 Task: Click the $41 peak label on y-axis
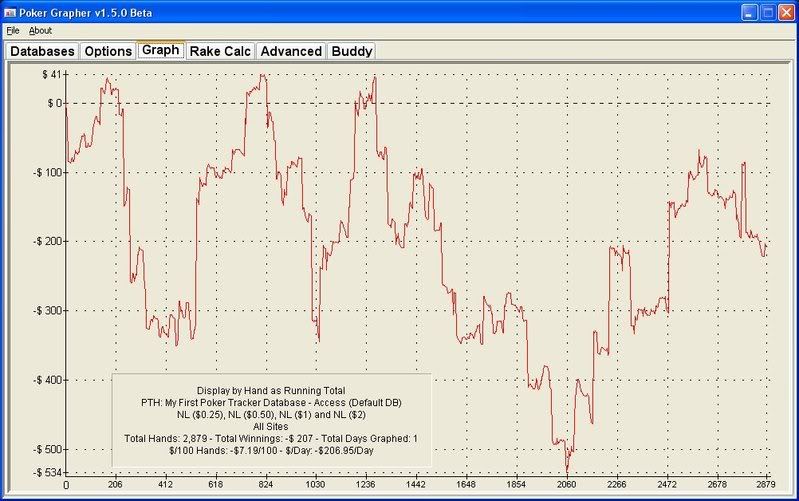point(51,75)
